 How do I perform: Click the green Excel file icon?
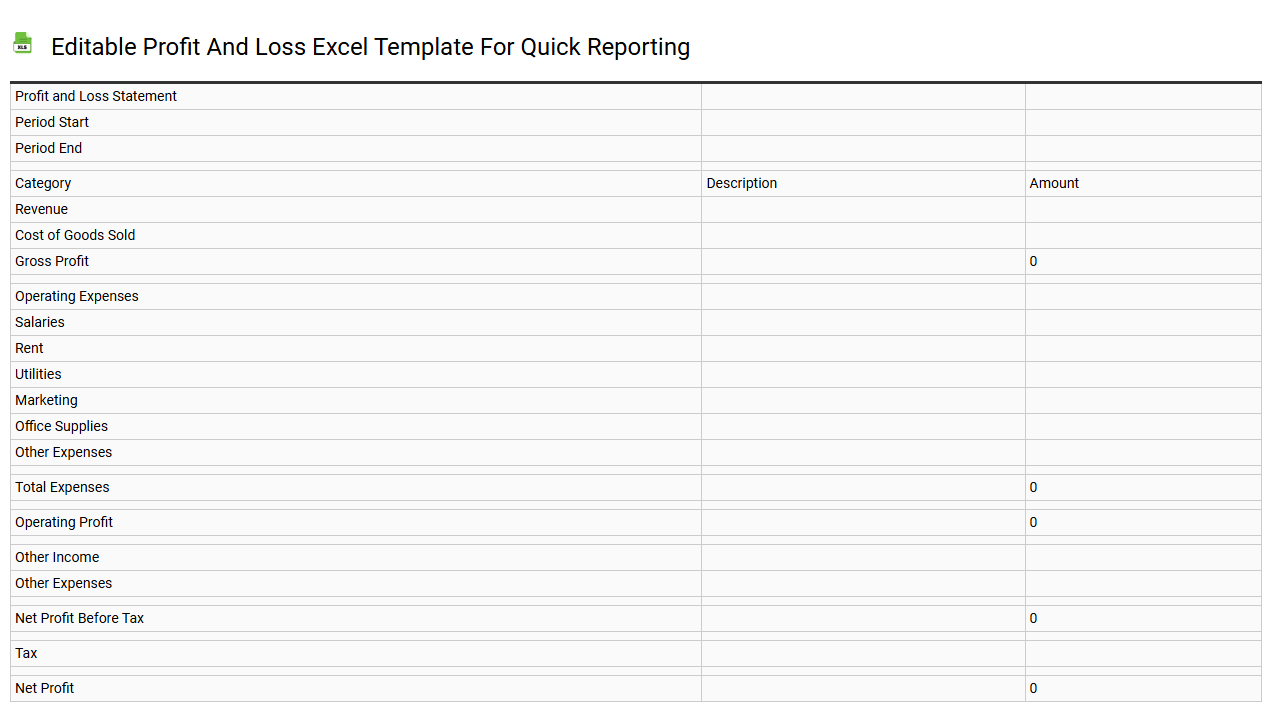22,43
